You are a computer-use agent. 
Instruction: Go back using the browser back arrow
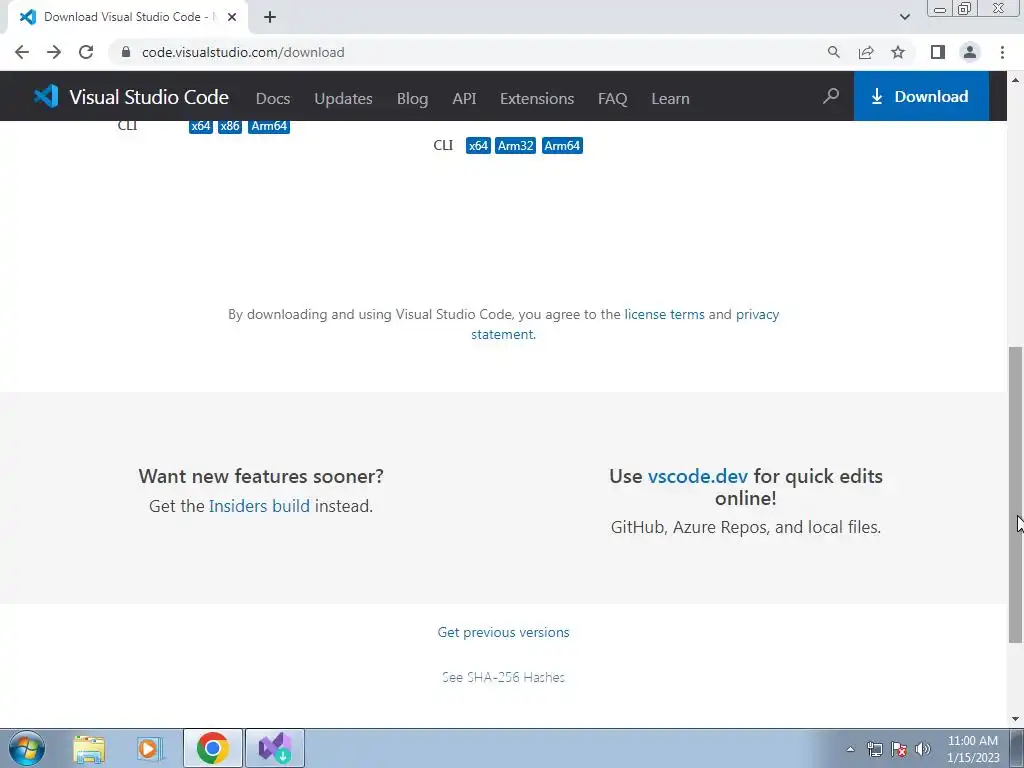pos(22,52)
